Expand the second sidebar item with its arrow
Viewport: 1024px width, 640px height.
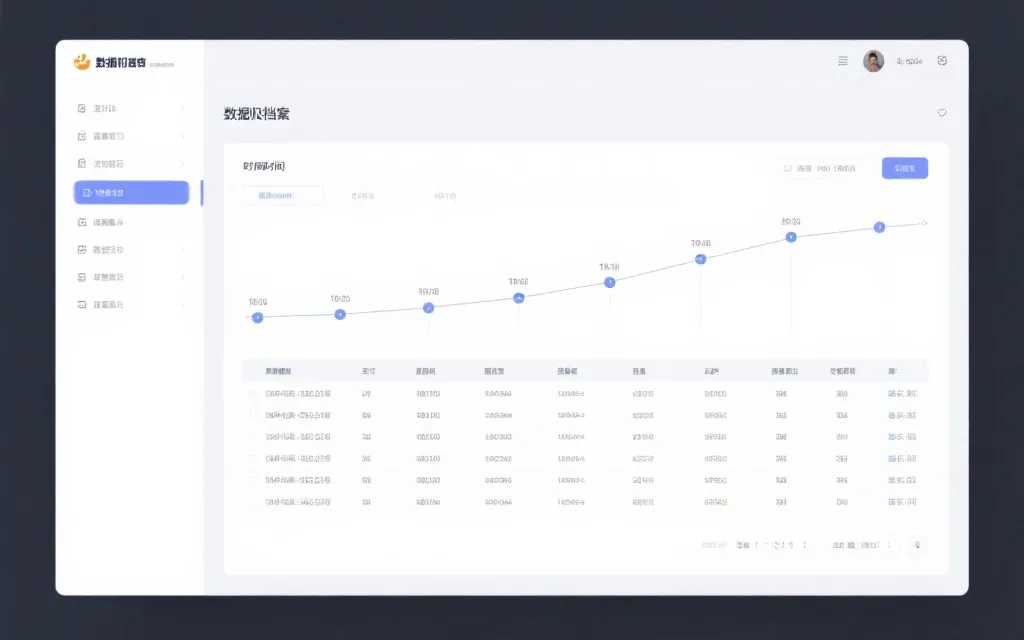coord(182,136)
